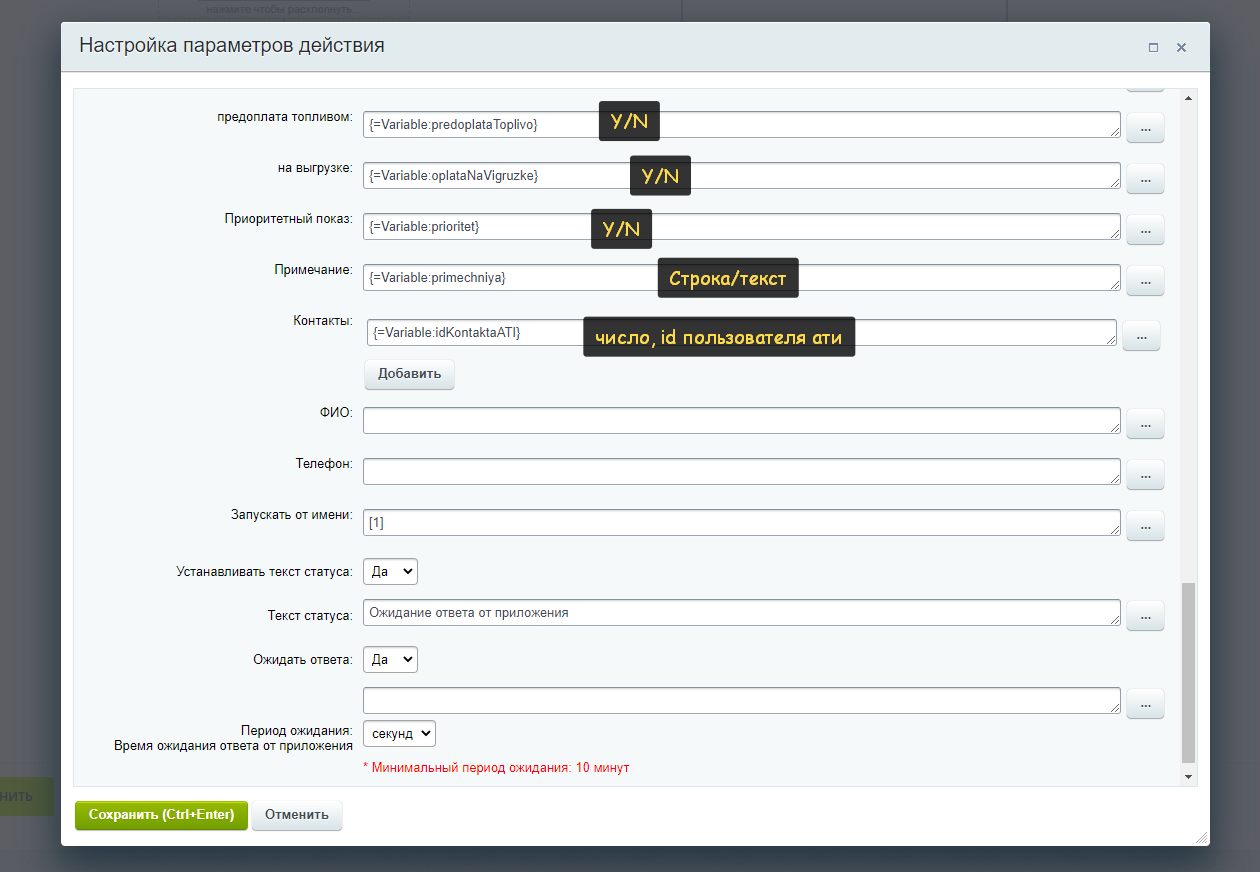Image resolution: width=1260 pixels, height=872 pixels.
Task: Expand the Ожидать ответа dropdown
Action: [x=390, y=659]
